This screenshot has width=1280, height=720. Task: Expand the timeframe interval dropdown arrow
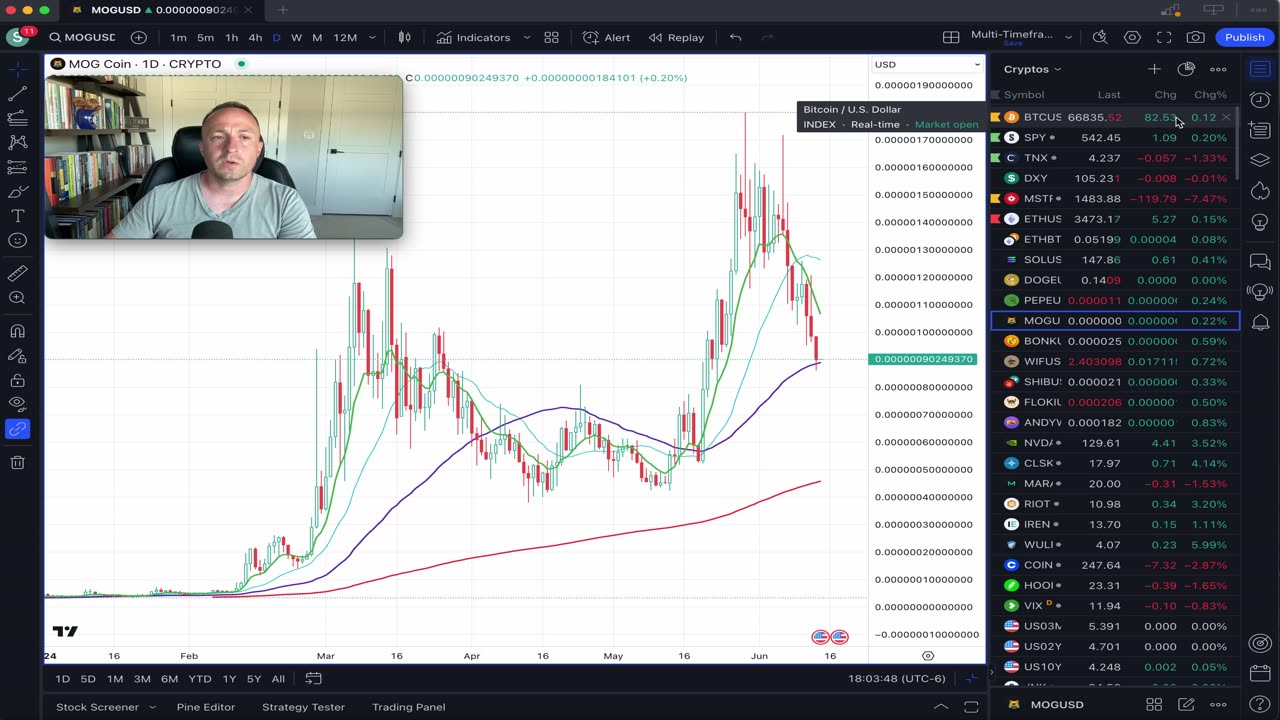click(x=372, y=37)
